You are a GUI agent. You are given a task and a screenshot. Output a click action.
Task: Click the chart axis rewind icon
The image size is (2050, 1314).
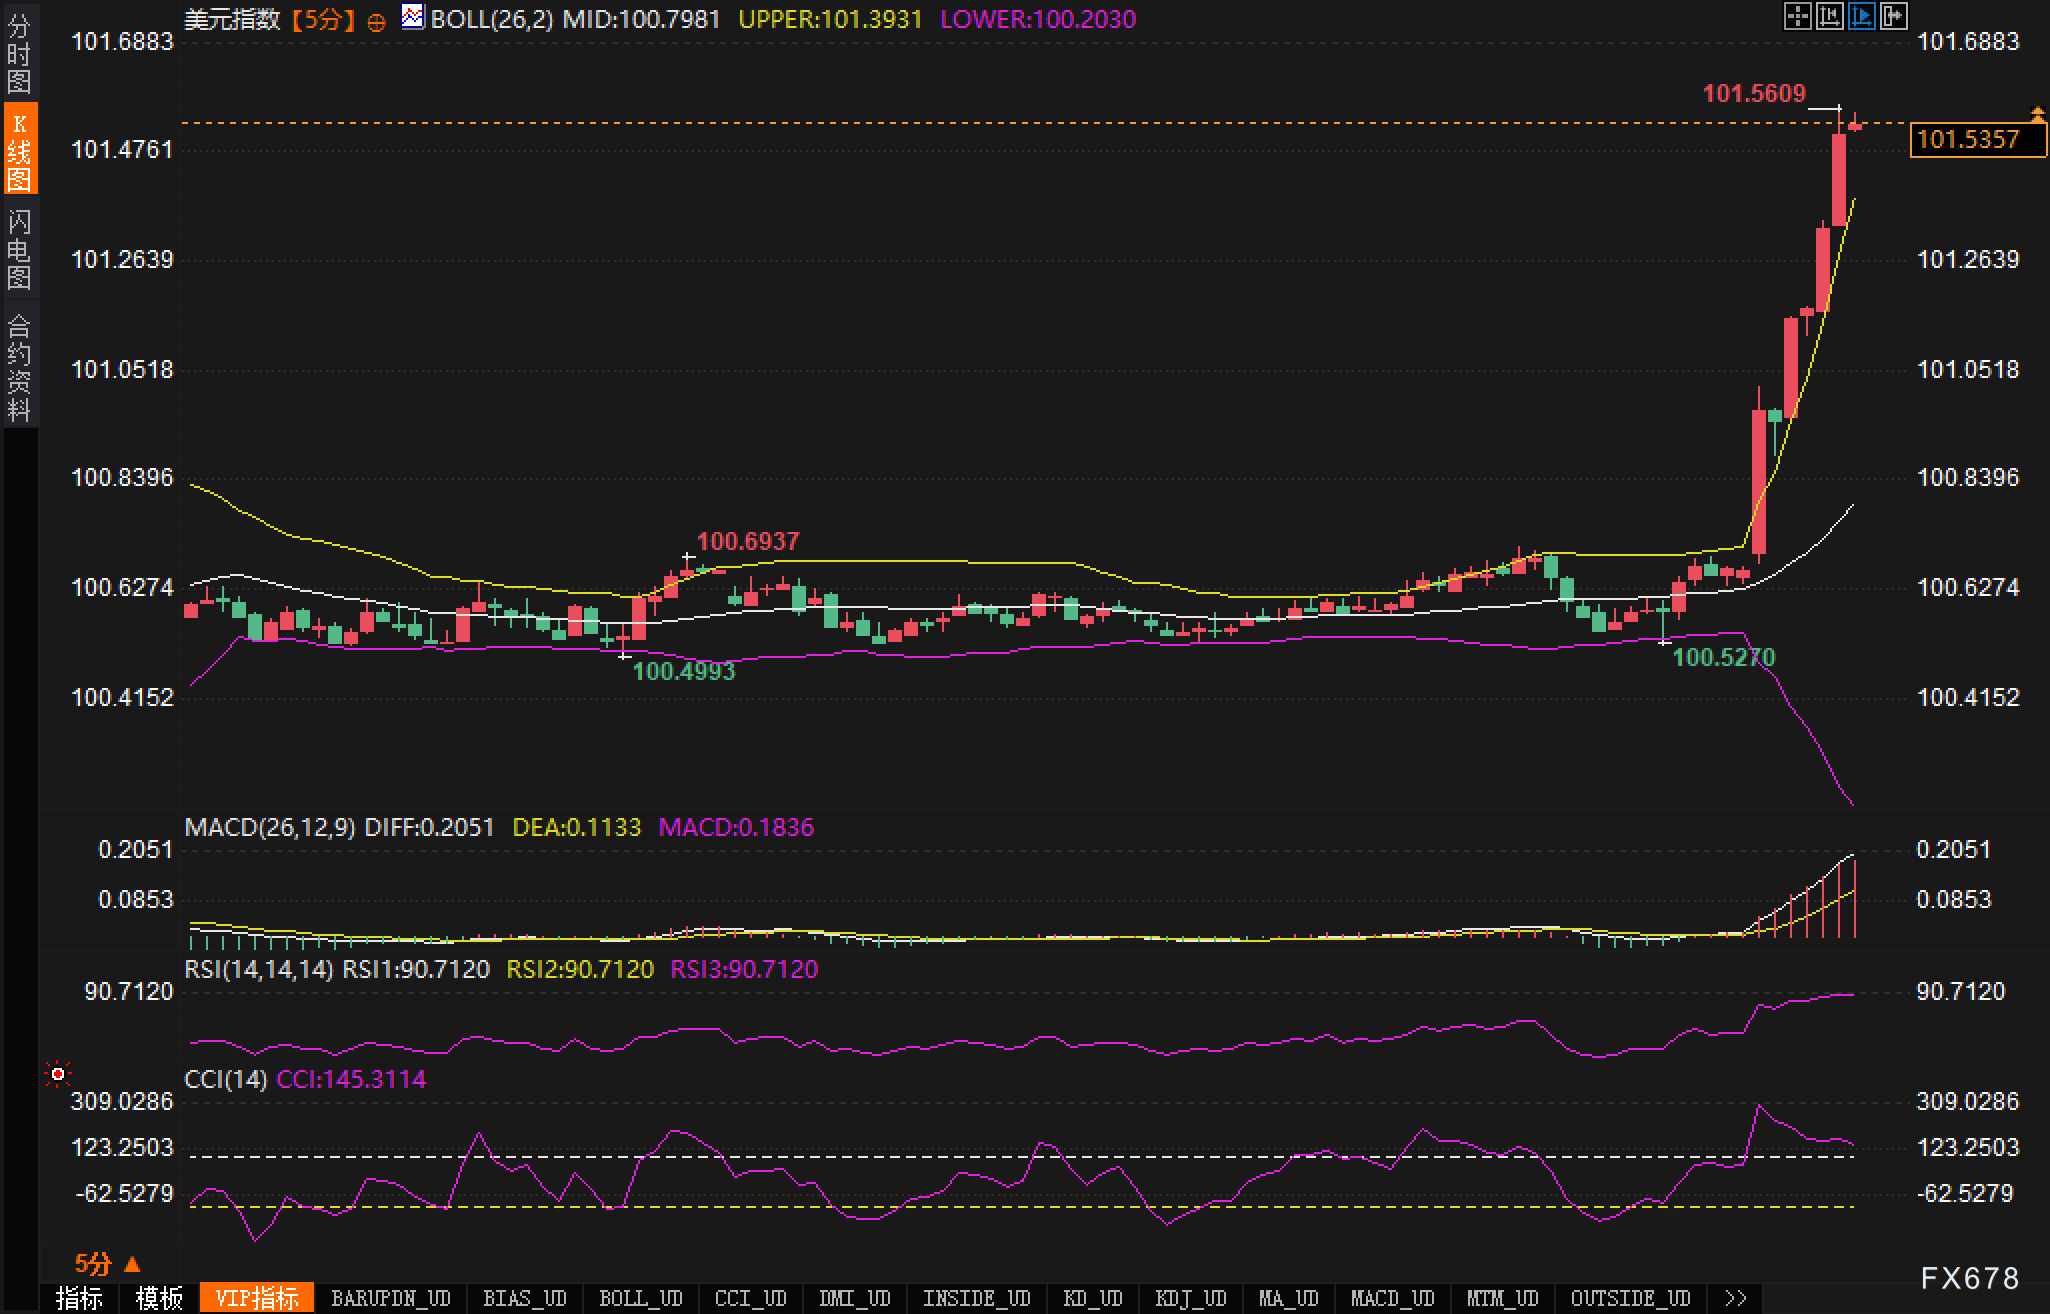(1829, 17)
